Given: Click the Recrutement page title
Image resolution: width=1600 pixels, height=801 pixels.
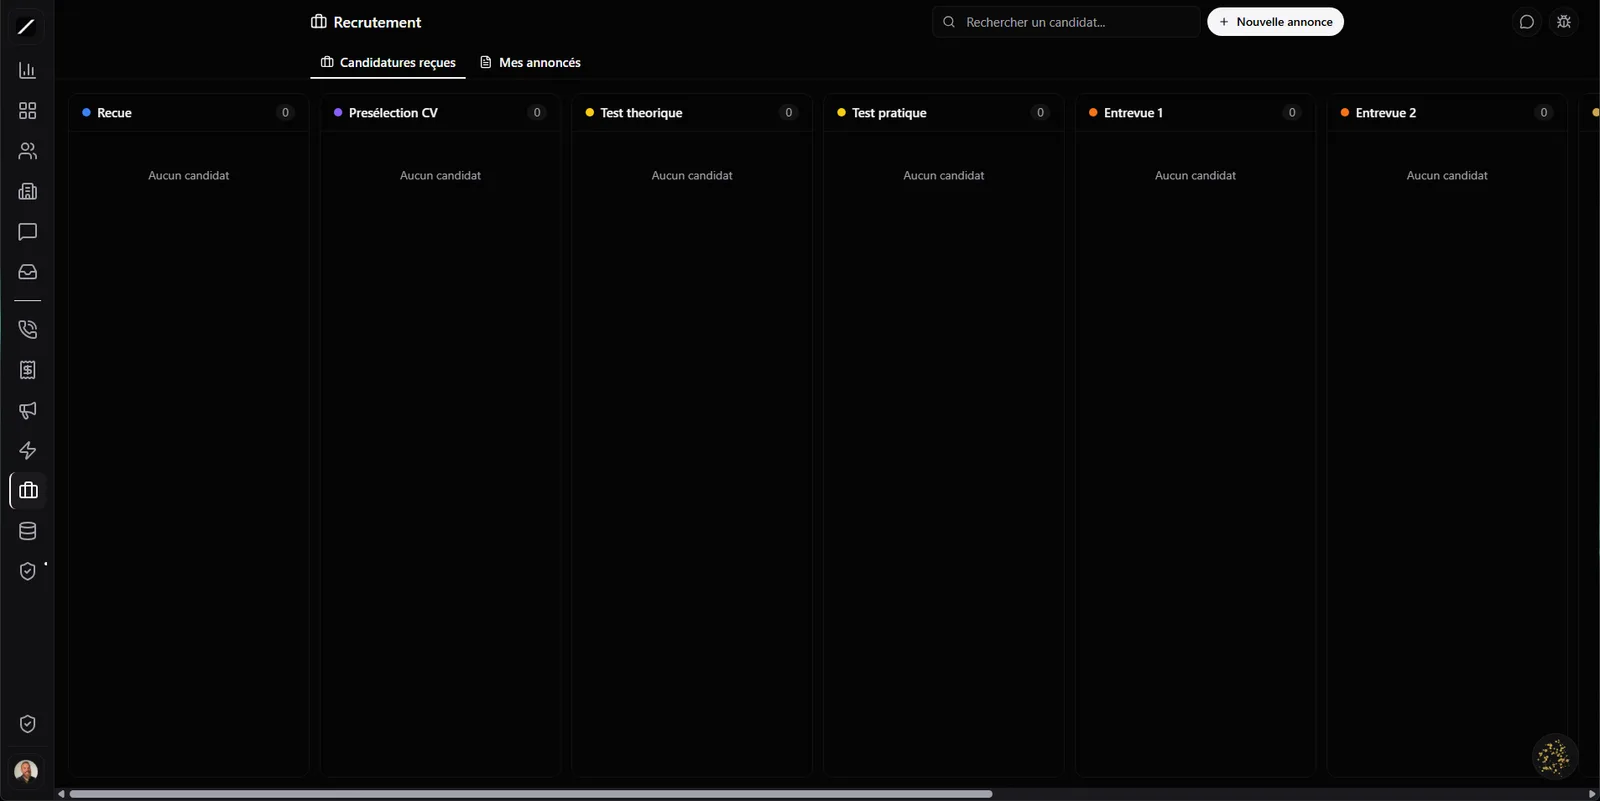Looking at the screenshot, I should pyautogui.click(x=377, y=22).
